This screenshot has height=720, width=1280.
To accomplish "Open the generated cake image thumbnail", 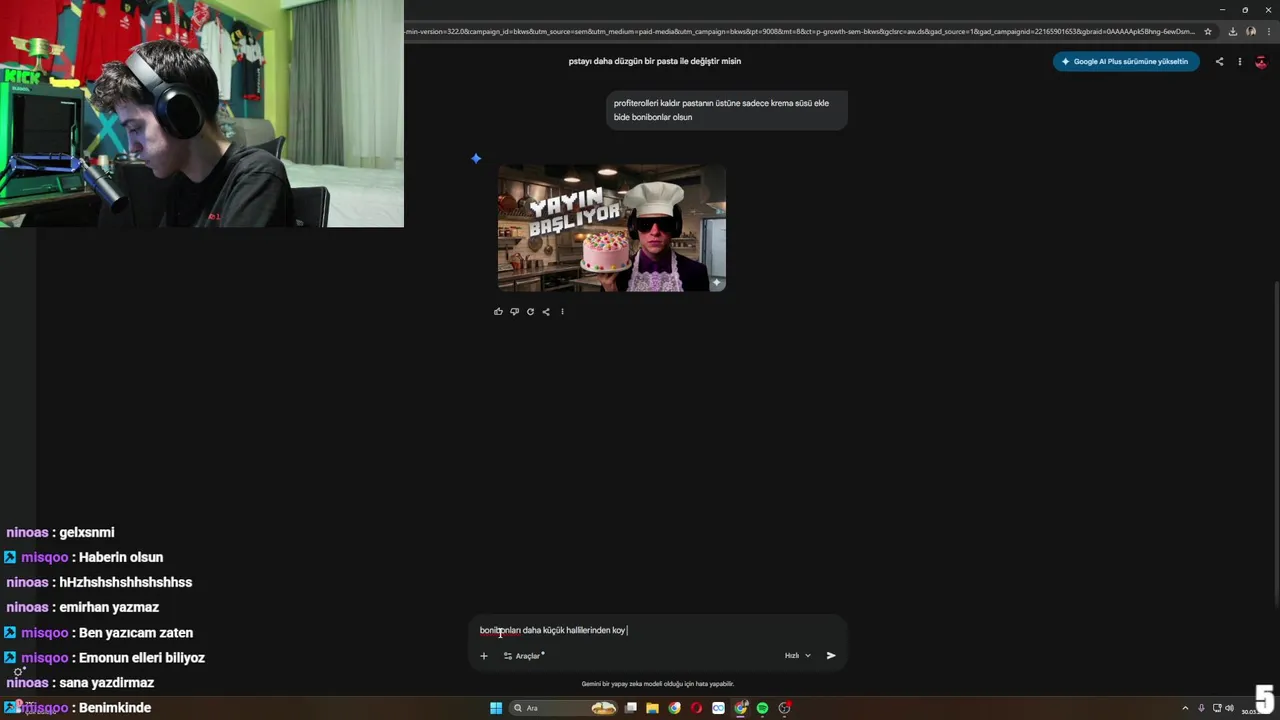I will 612,228.
